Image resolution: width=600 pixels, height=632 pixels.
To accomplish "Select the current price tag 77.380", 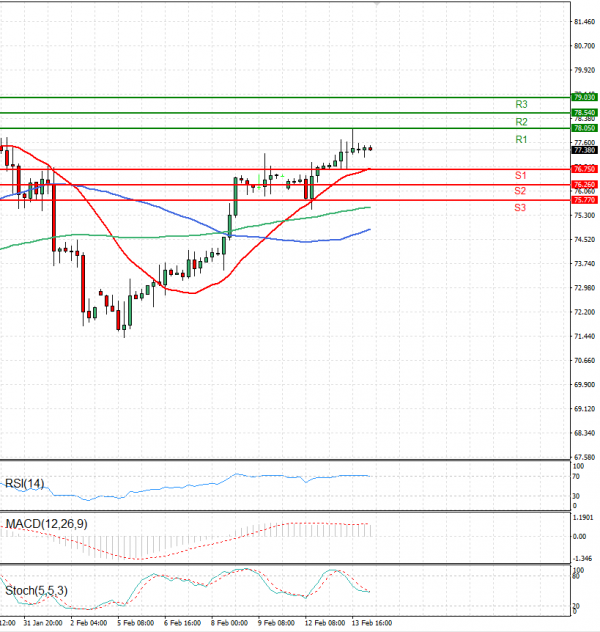I will pyautogui.click(x=584, y=150).
